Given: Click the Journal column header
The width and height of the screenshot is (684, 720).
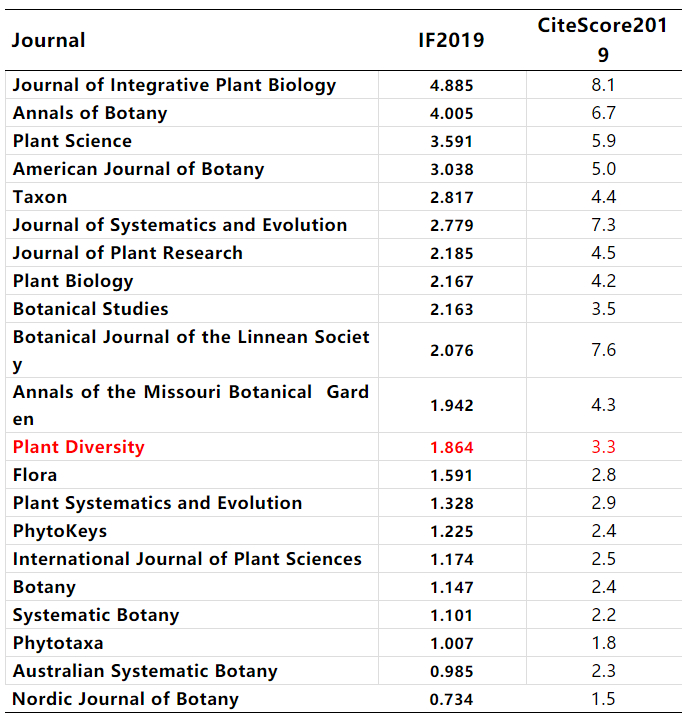Looking at the screenshot, I should 49,40.
